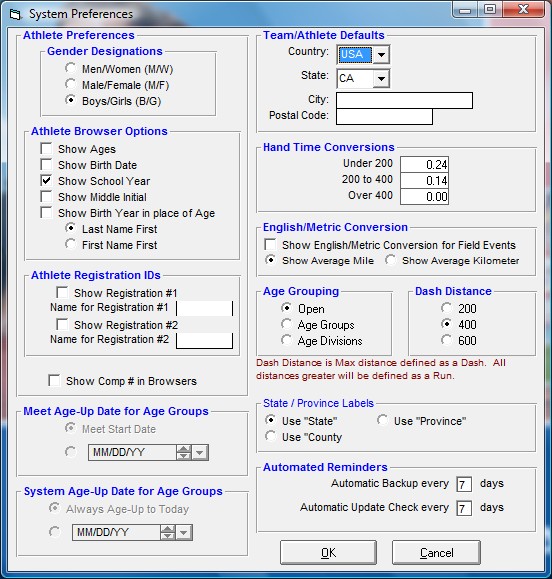Select Use "Province" label option

pos(383,420)
